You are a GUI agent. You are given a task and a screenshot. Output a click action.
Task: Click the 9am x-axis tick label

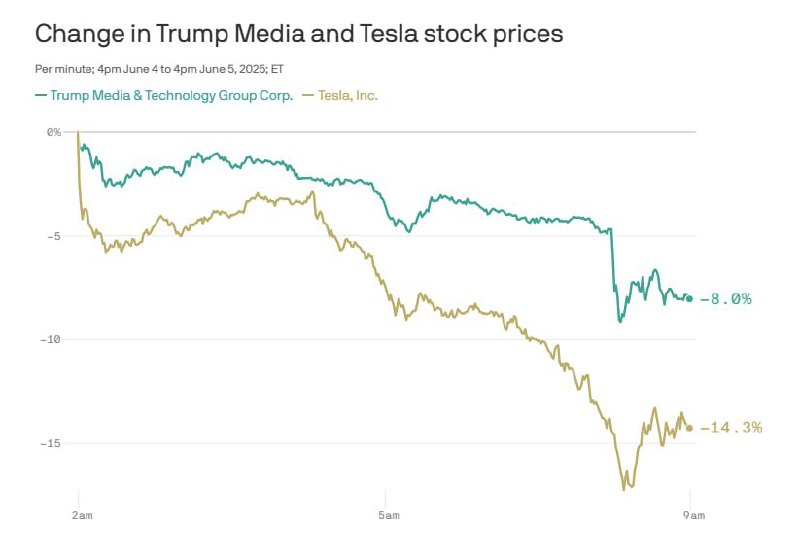[694, 515]
